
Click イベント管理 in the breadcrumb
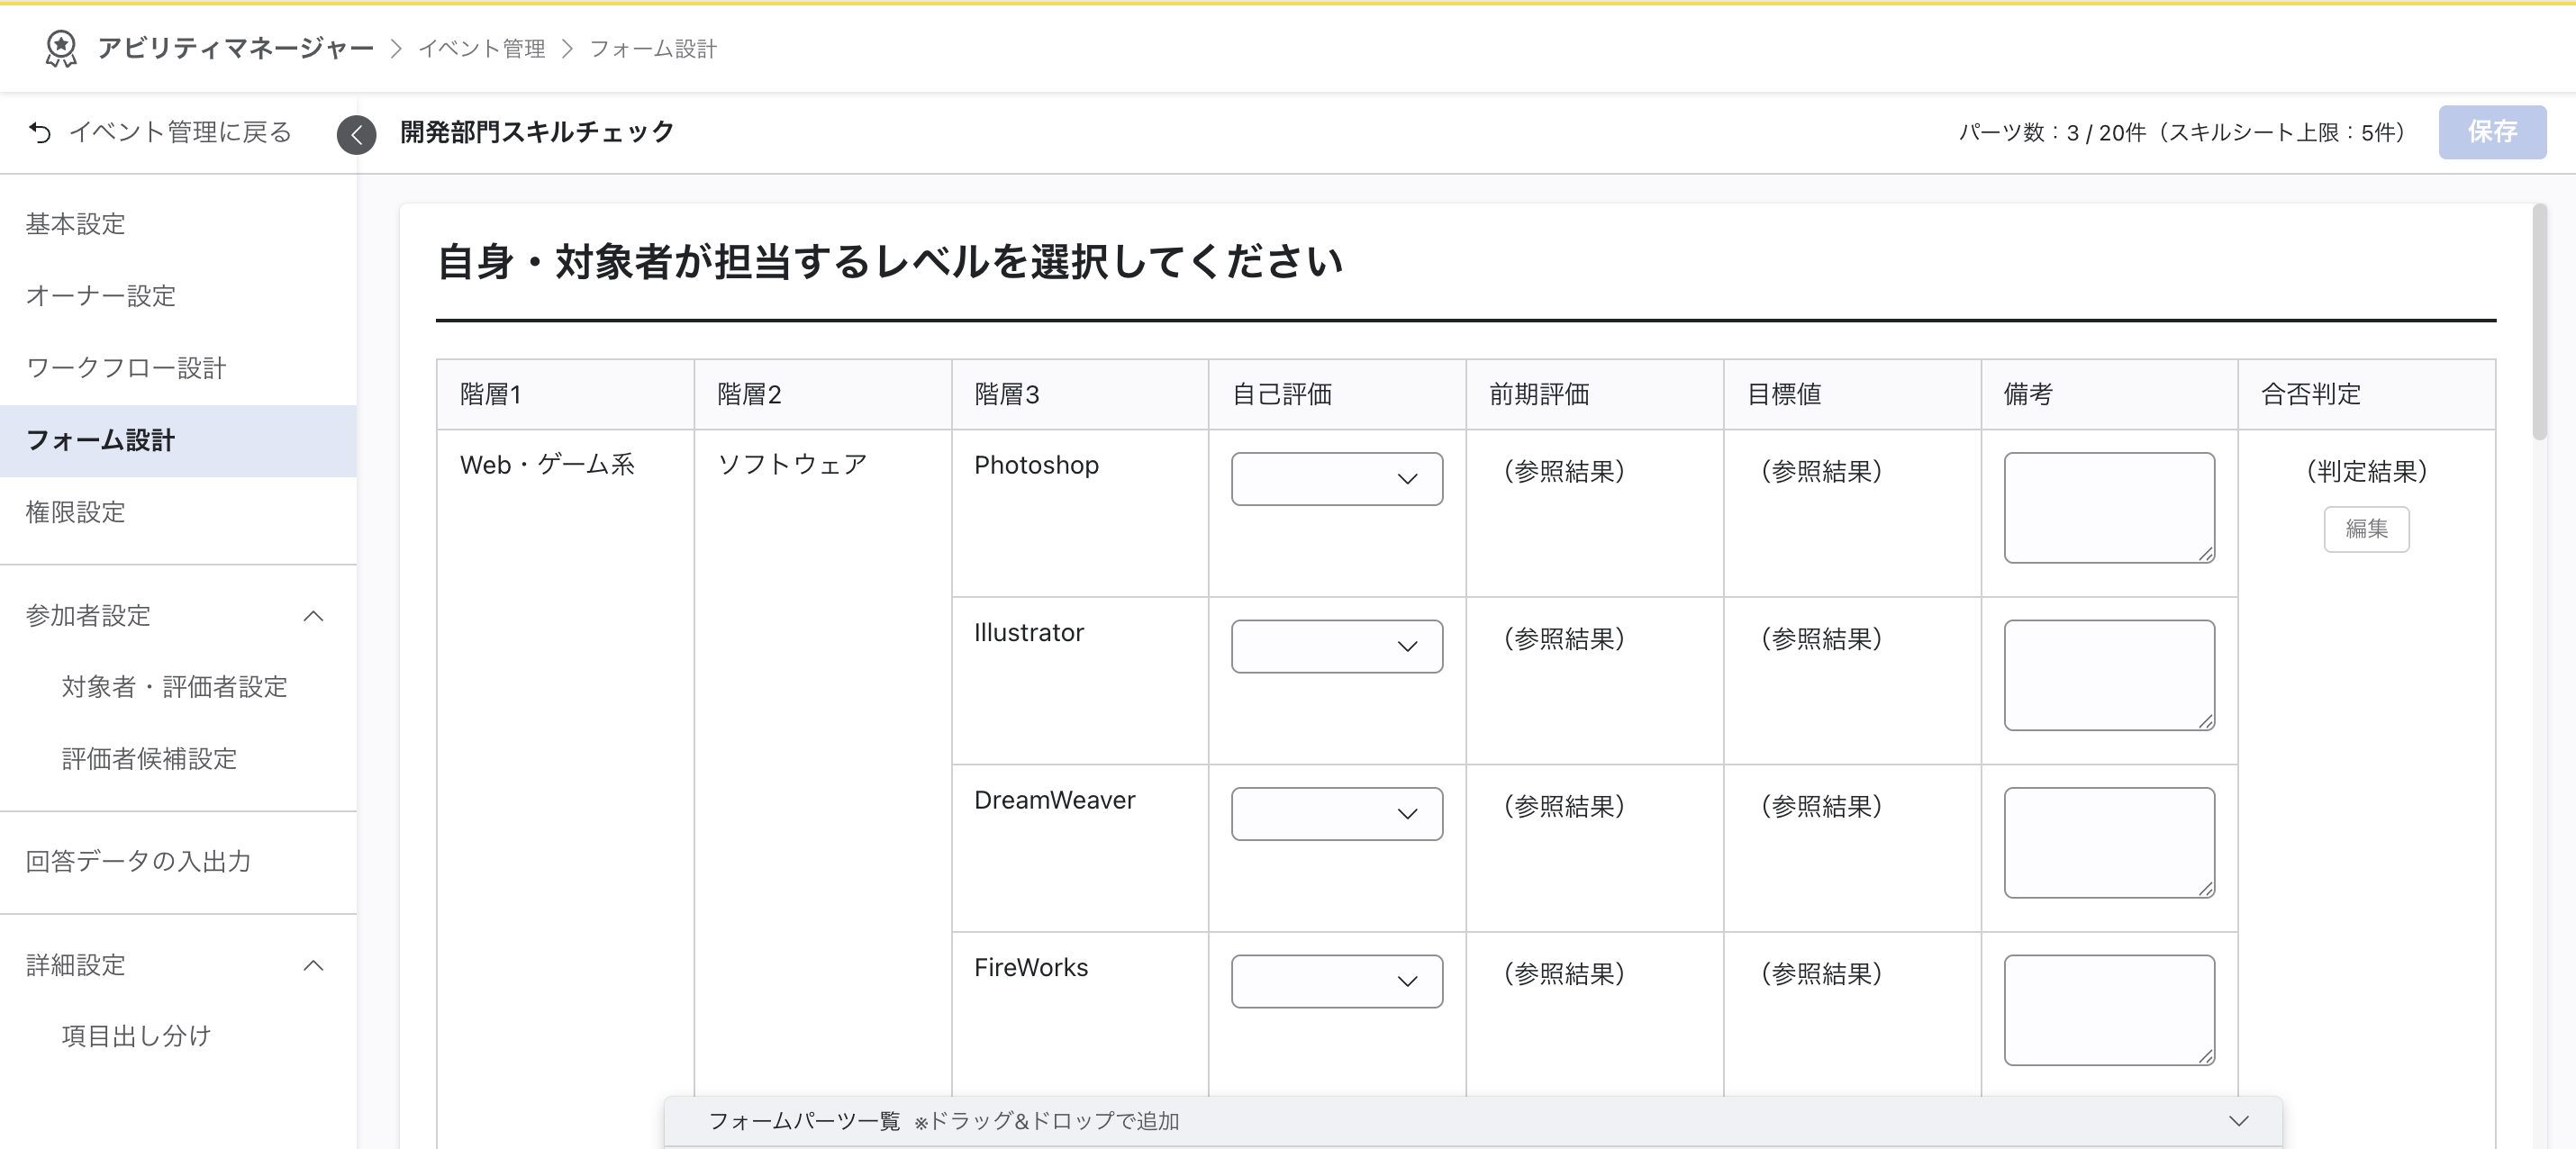[481, 49]
